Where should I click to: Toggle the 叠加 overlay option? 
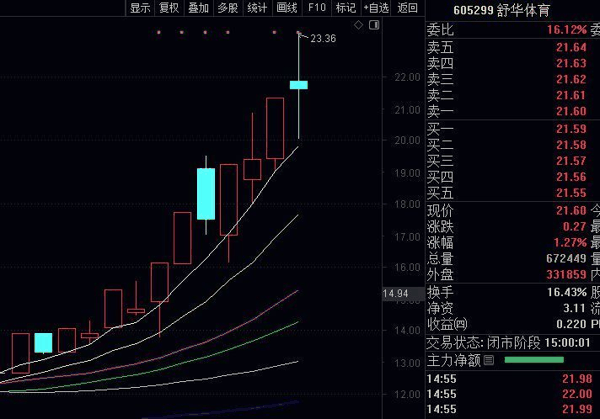tap(198, 8)
